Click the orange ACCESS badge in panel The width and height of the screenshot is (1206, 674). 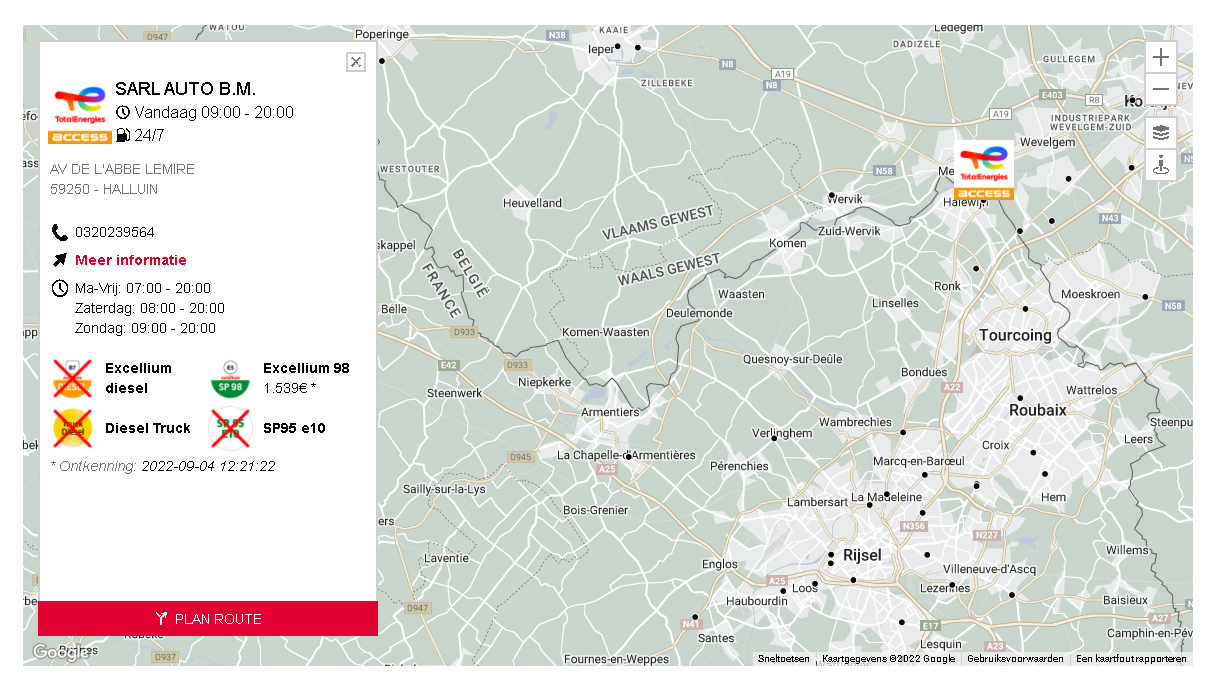(80, 137)
